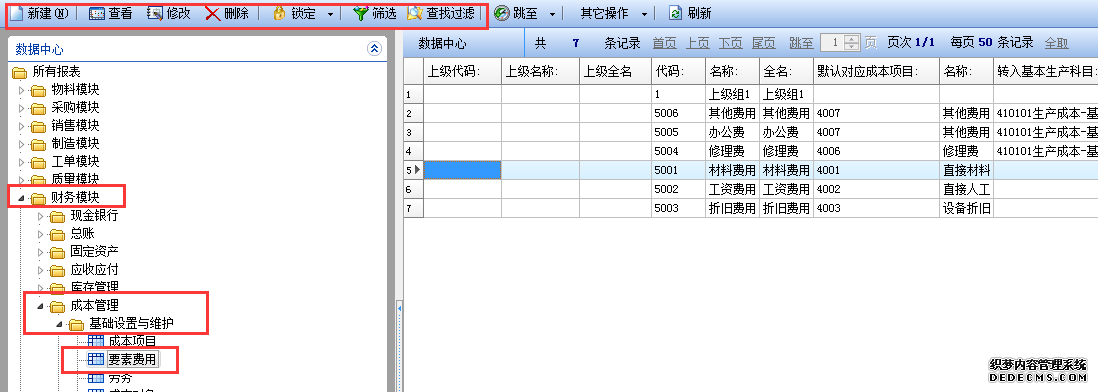The image size is (1098, 392).
Task: Select the 折旧费用 row in table
Action: click(750, 208)
